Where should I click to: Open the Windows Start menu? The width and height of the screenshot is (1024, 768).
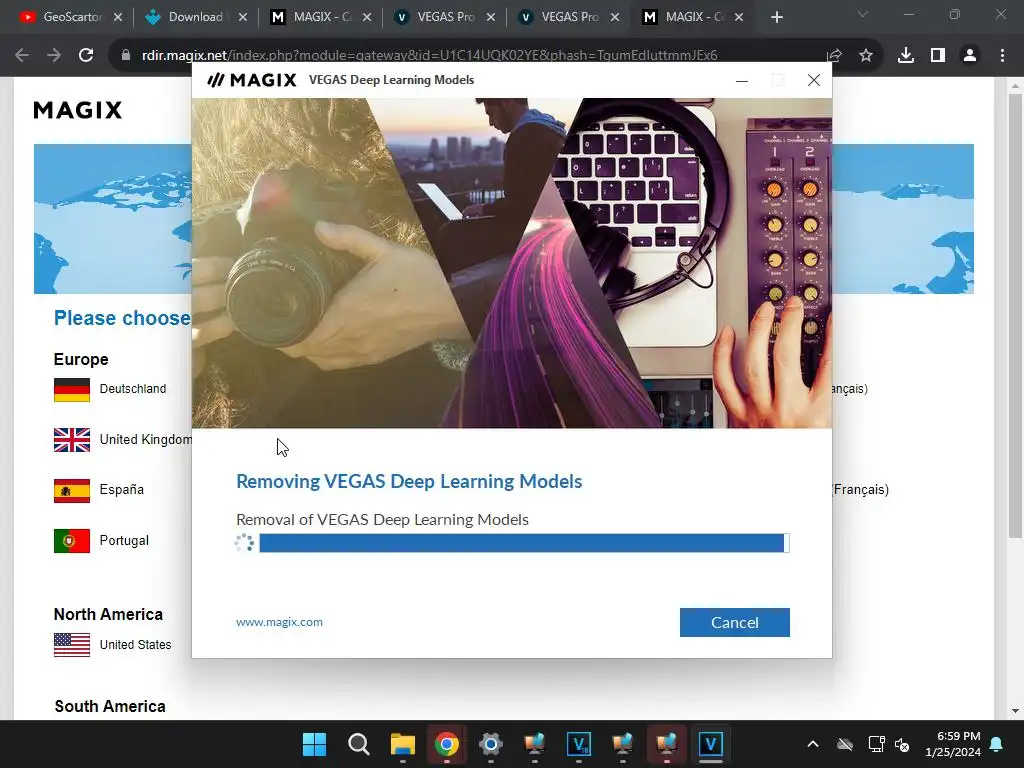pyautogui.click(x=314, y=744)
